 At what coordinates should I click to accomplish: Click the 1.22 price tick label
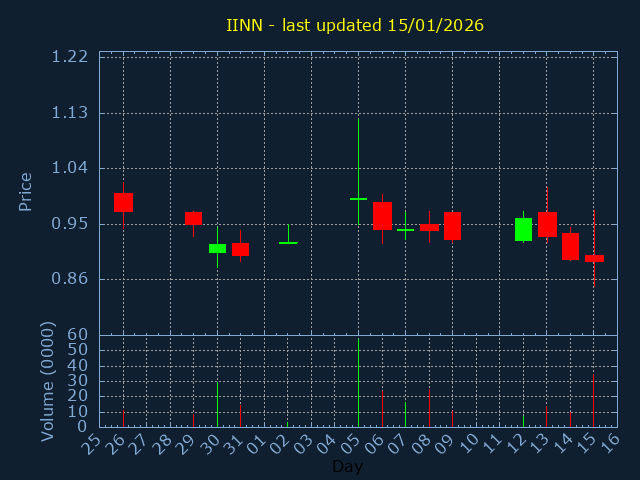69,57
